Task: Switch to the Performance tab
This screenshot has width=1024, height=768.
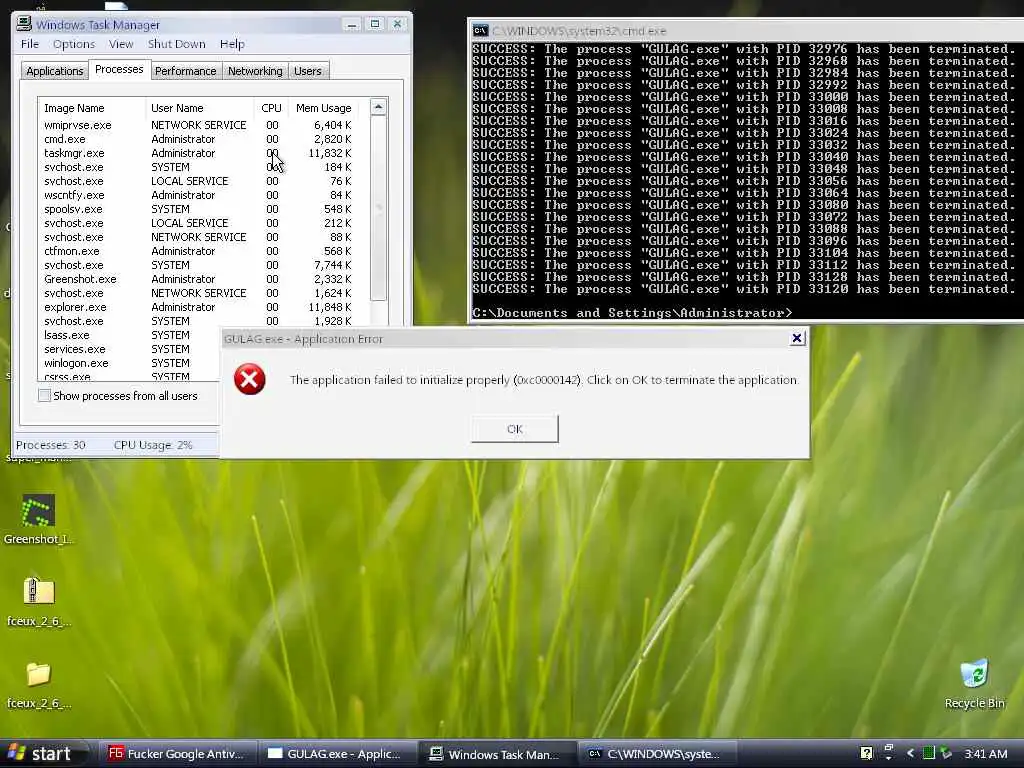Action: (x=185, y=71)
